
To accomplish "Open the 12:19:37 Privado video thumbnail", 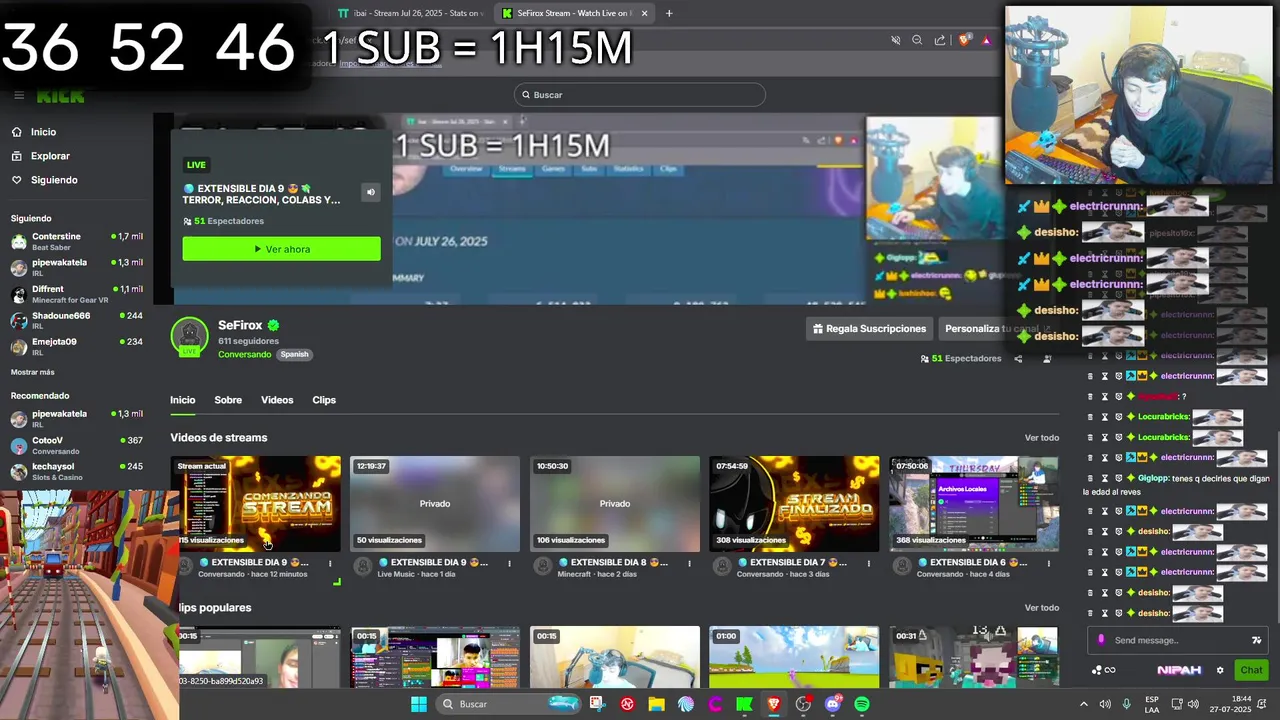I will [x=435, y=504].
